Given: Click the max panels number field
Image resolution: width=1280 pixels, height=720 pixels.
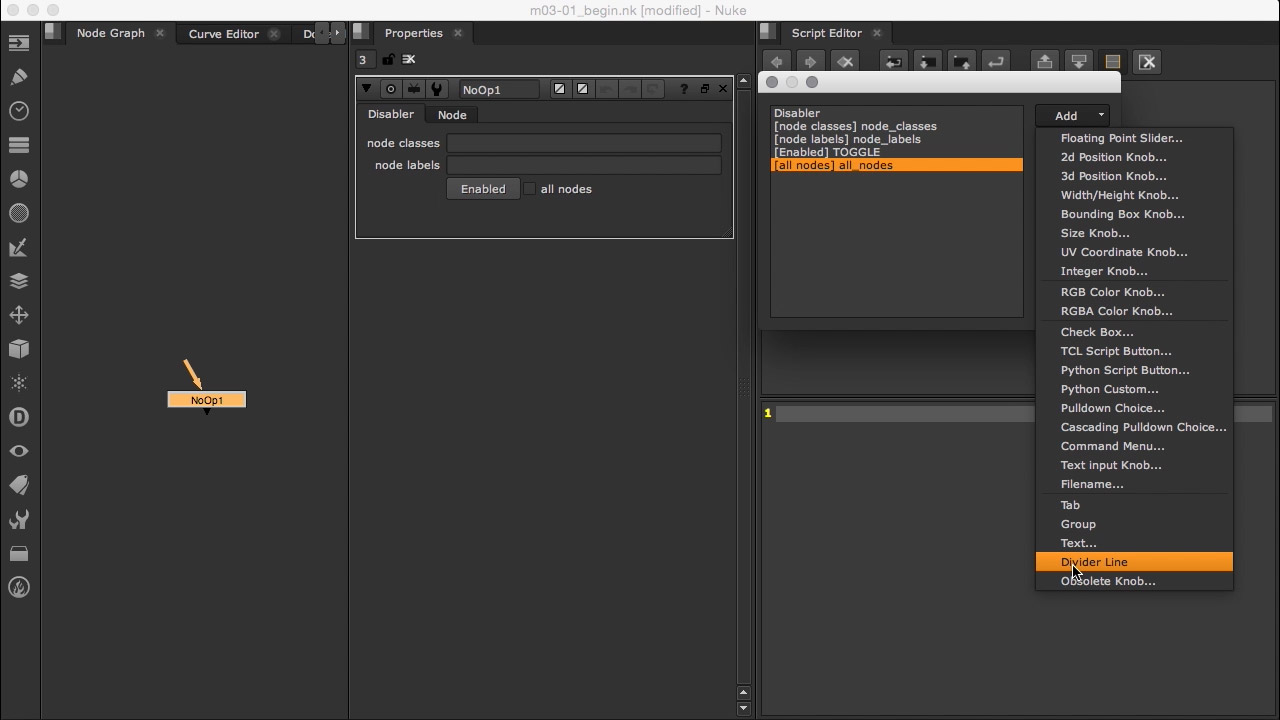Looking at the screenshot, I should [x=367, y=60].
